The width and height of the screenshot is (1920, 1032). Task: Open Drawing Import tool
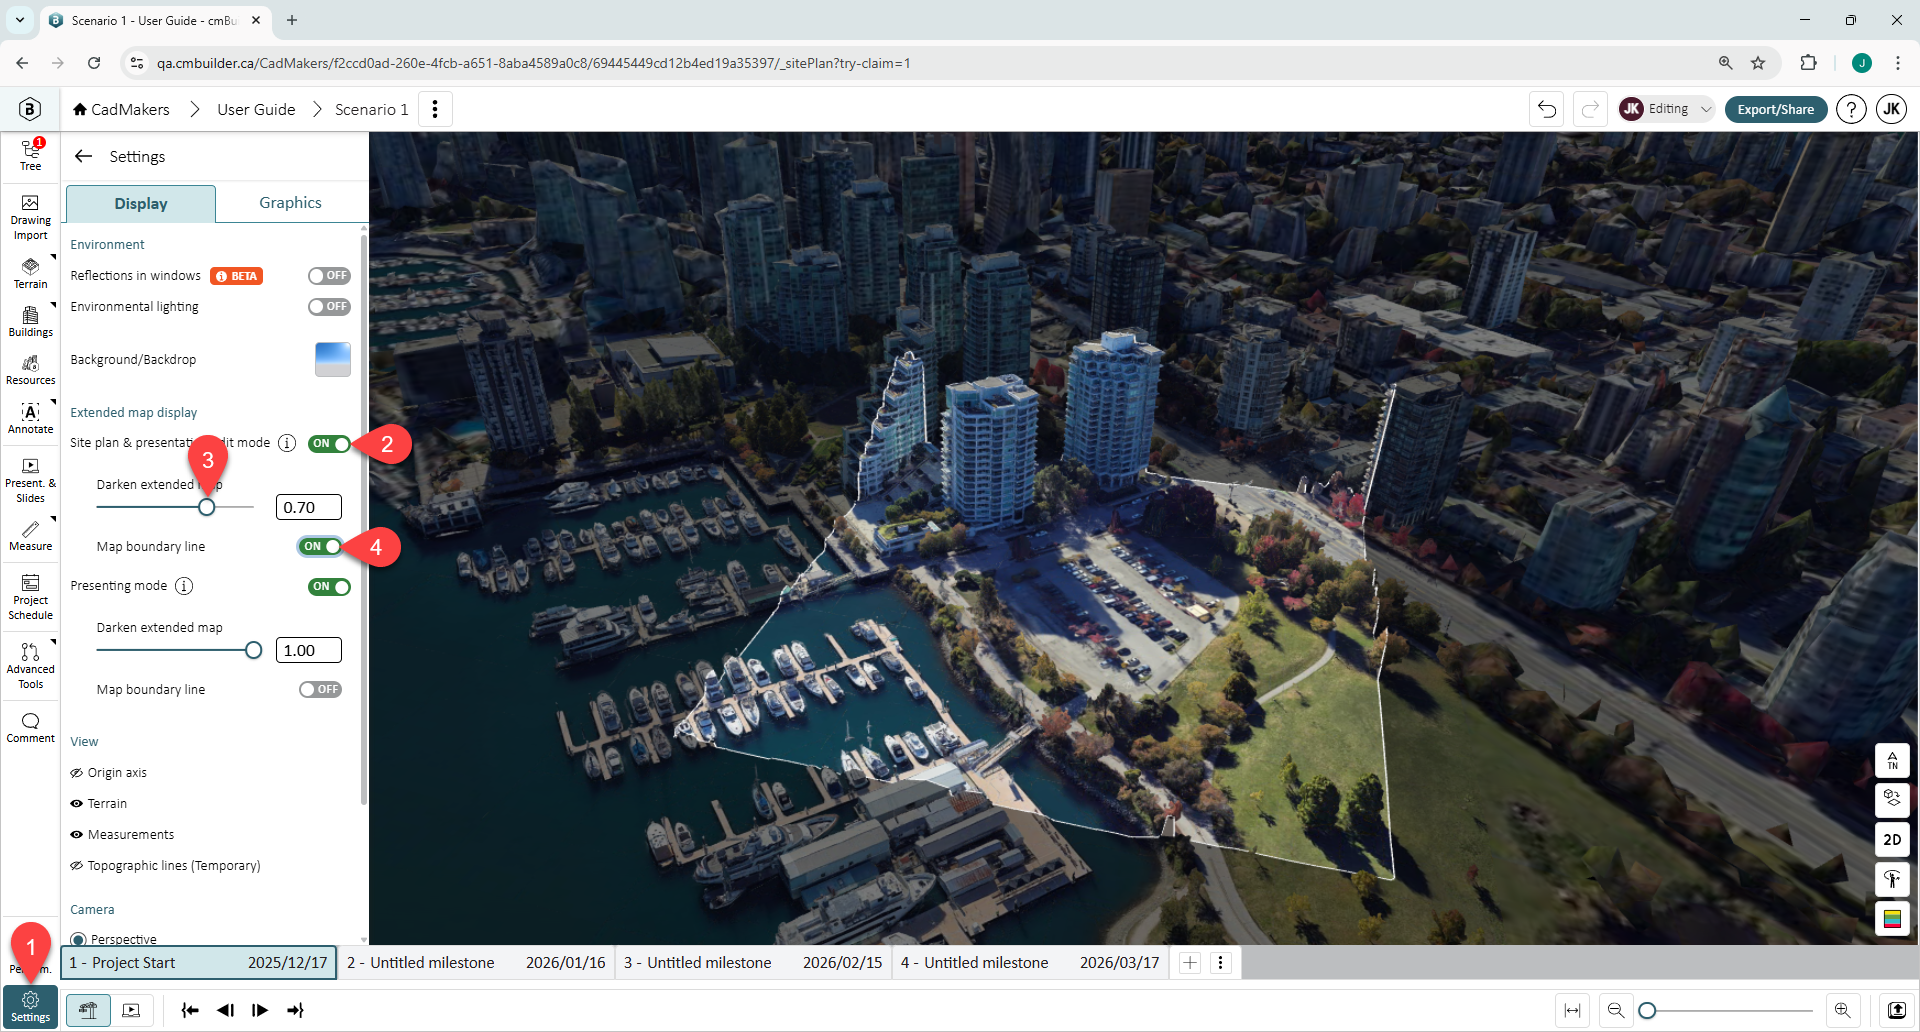point(30,218)
